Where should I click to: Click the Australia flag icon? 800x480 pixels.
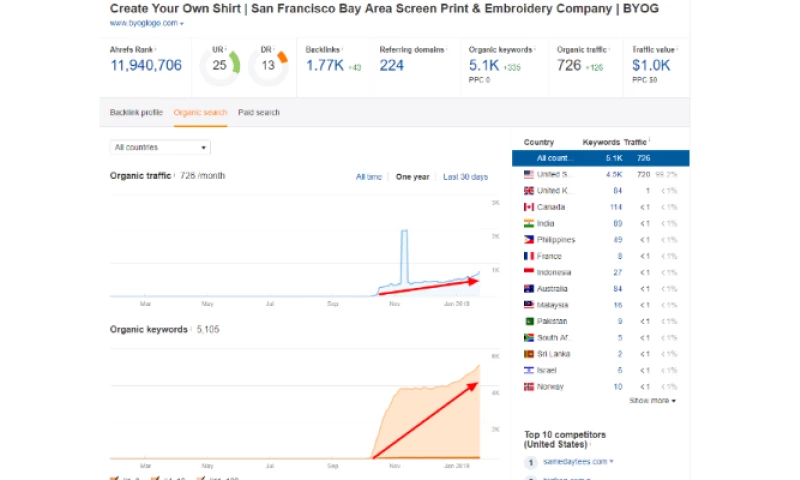(x=529, y=289)
